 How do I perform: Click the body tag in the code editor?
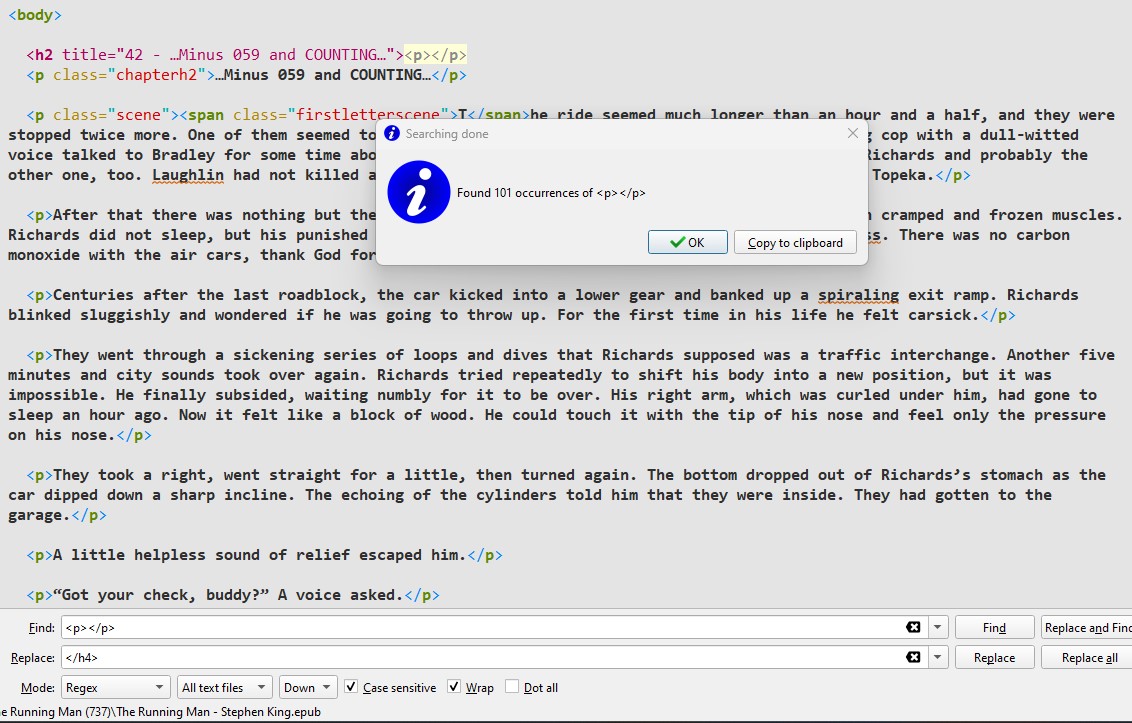35,14
